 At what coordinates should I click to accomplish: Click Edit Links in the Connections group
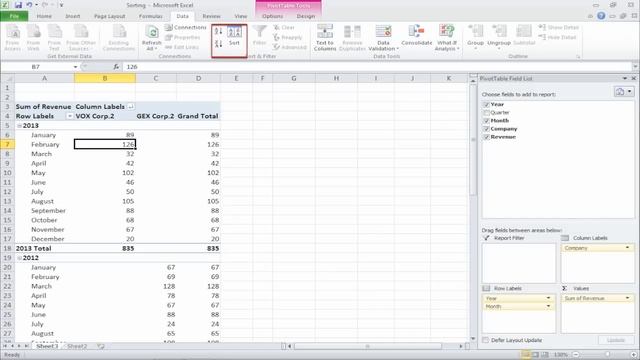pyautogui.click(x=182, y=47)
